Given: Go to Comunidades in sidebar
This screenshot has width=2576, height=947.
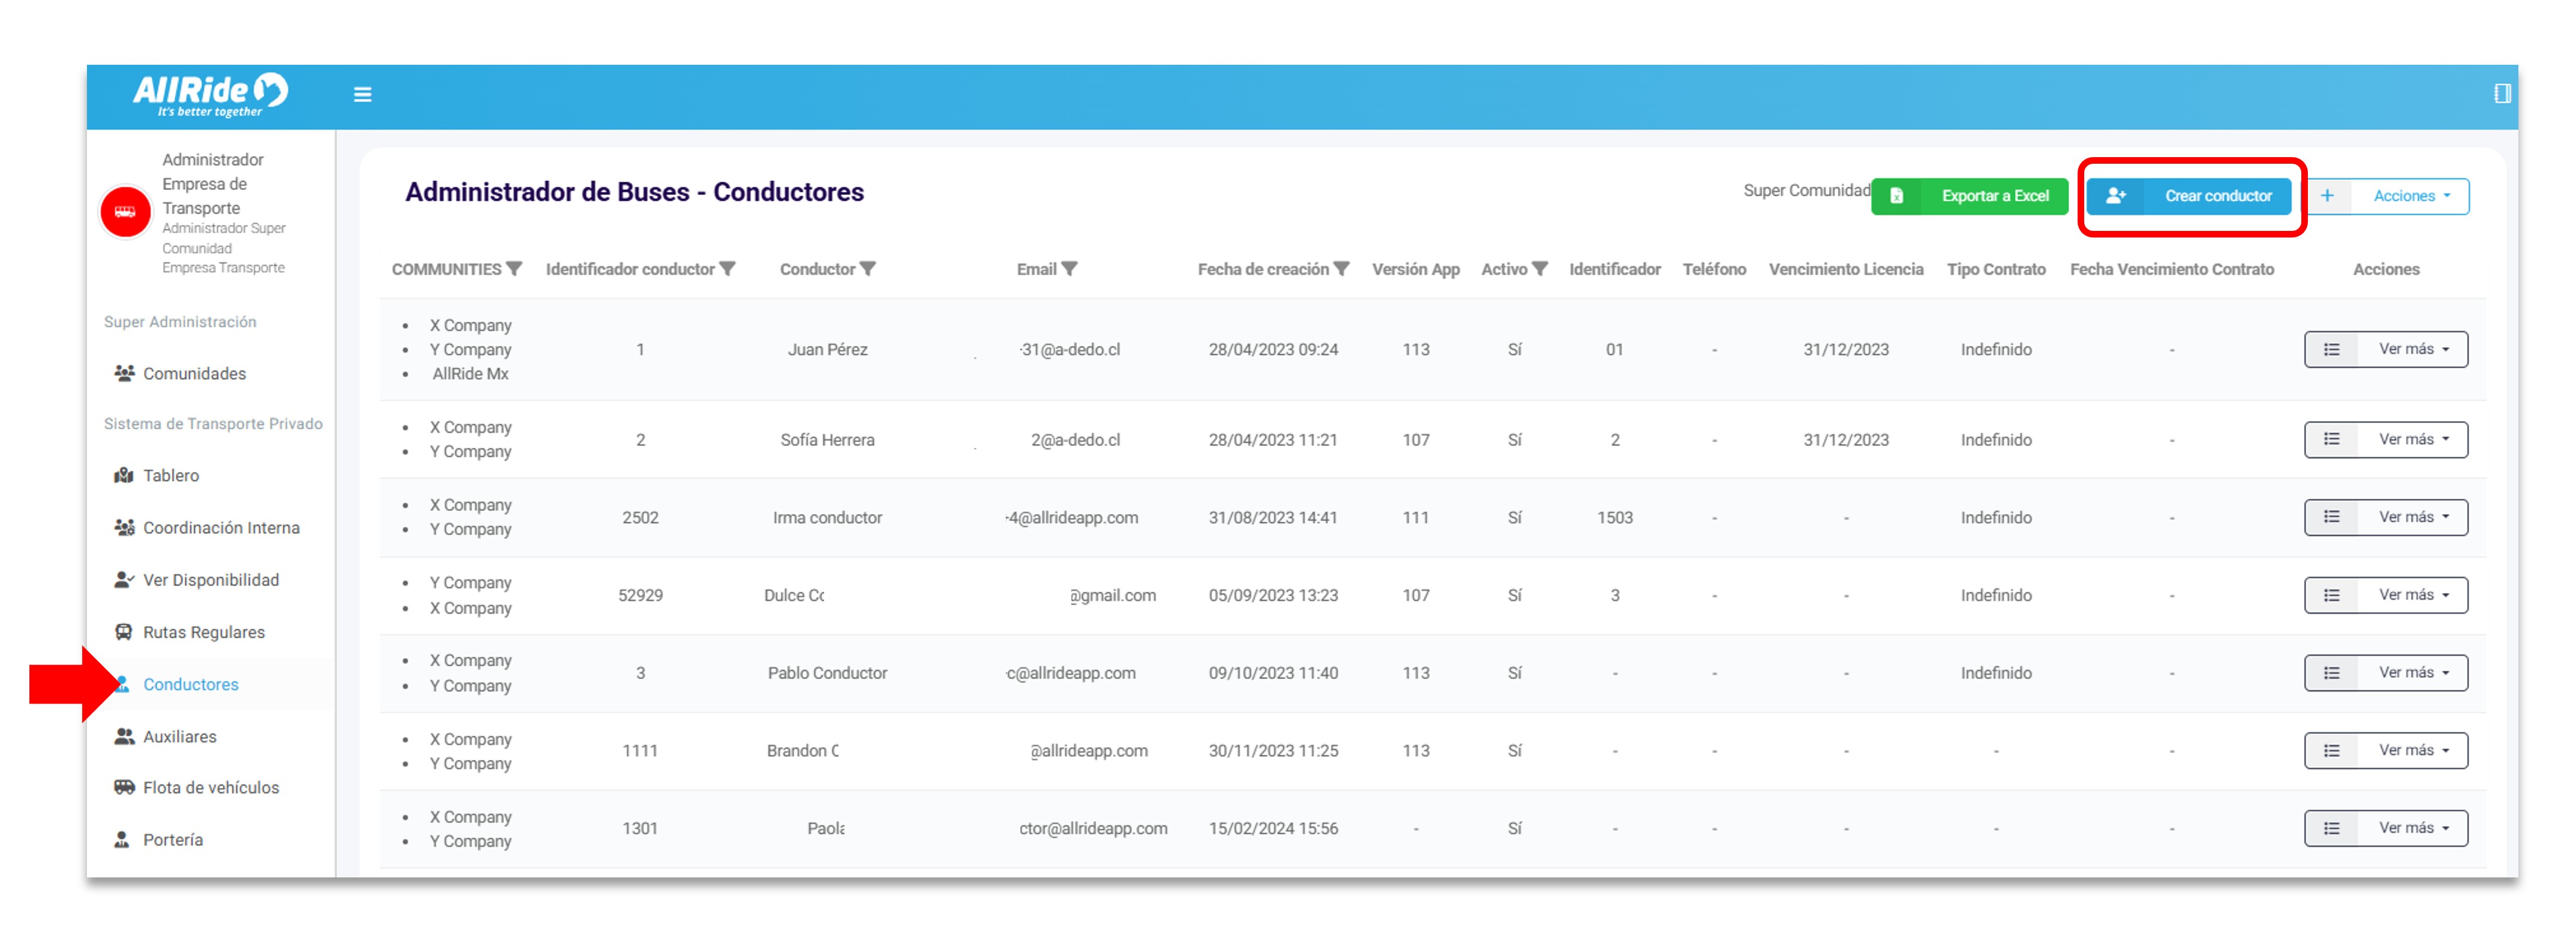Looking at the screenshot, I should pos(194,373).
